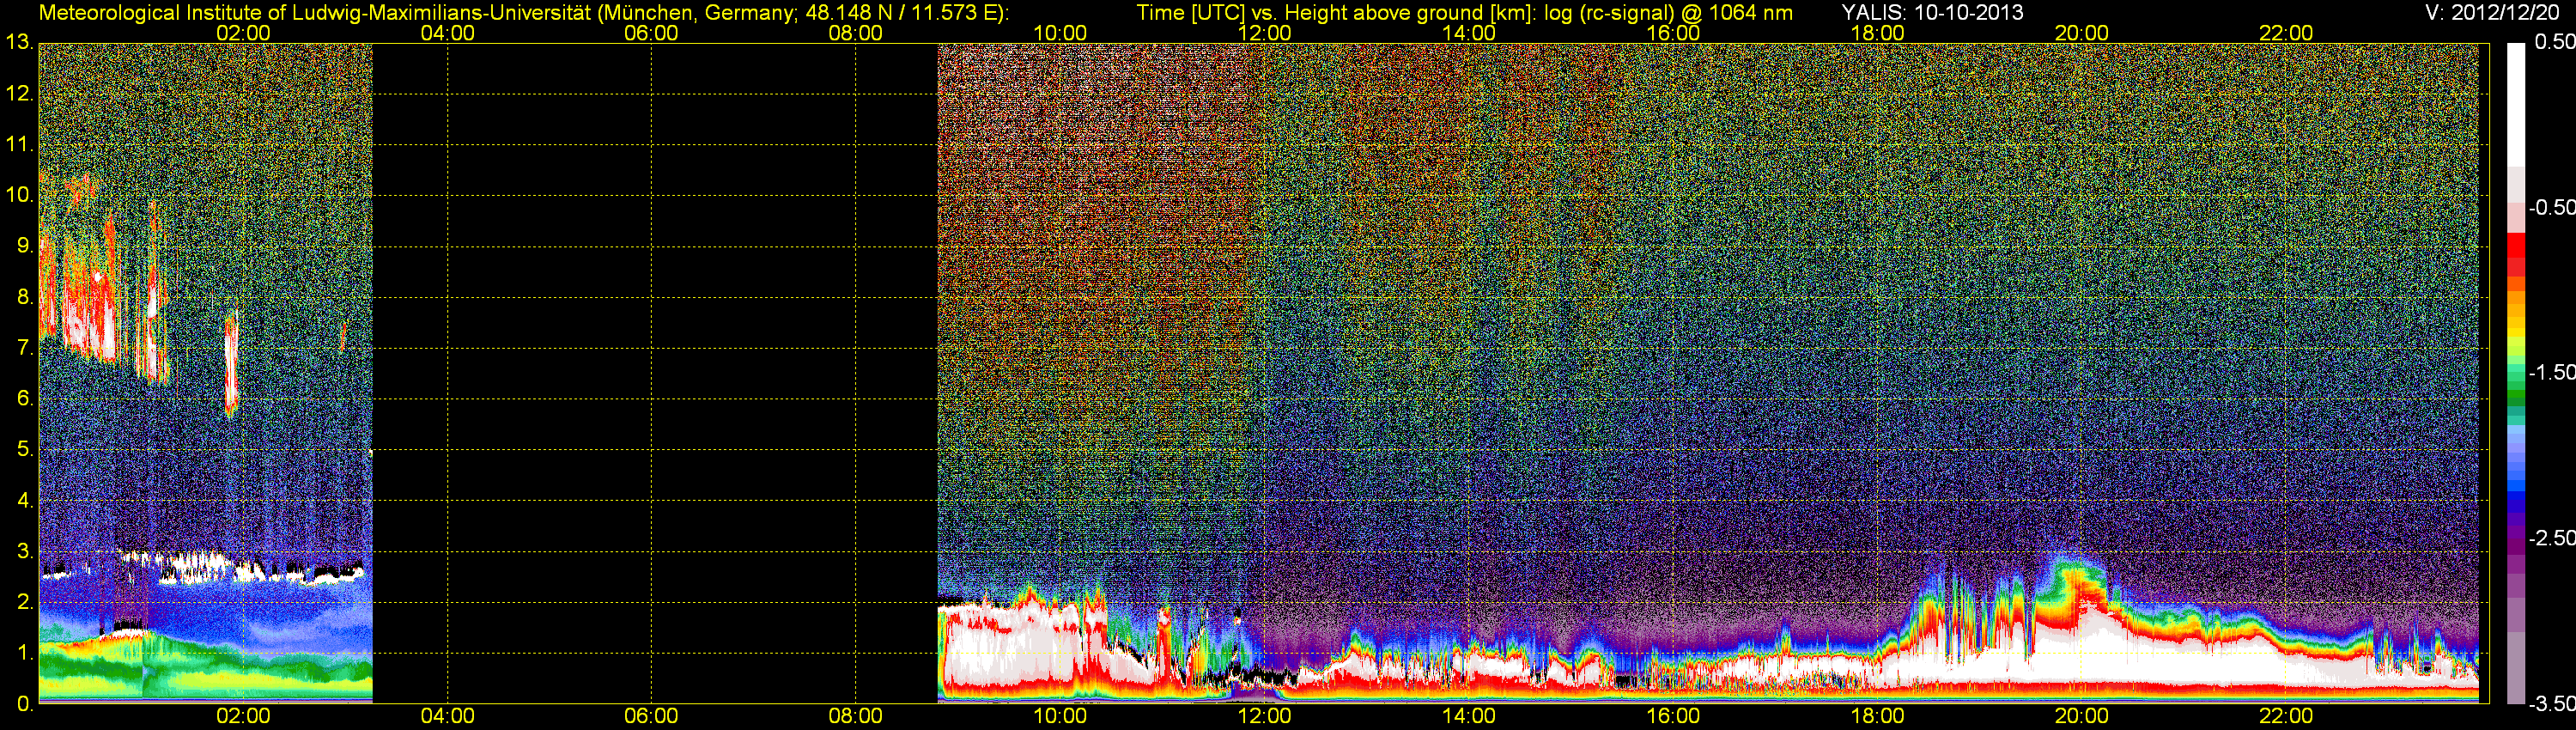Select the 12:00 label on the bottom time axis

(x=1264, y=716)
